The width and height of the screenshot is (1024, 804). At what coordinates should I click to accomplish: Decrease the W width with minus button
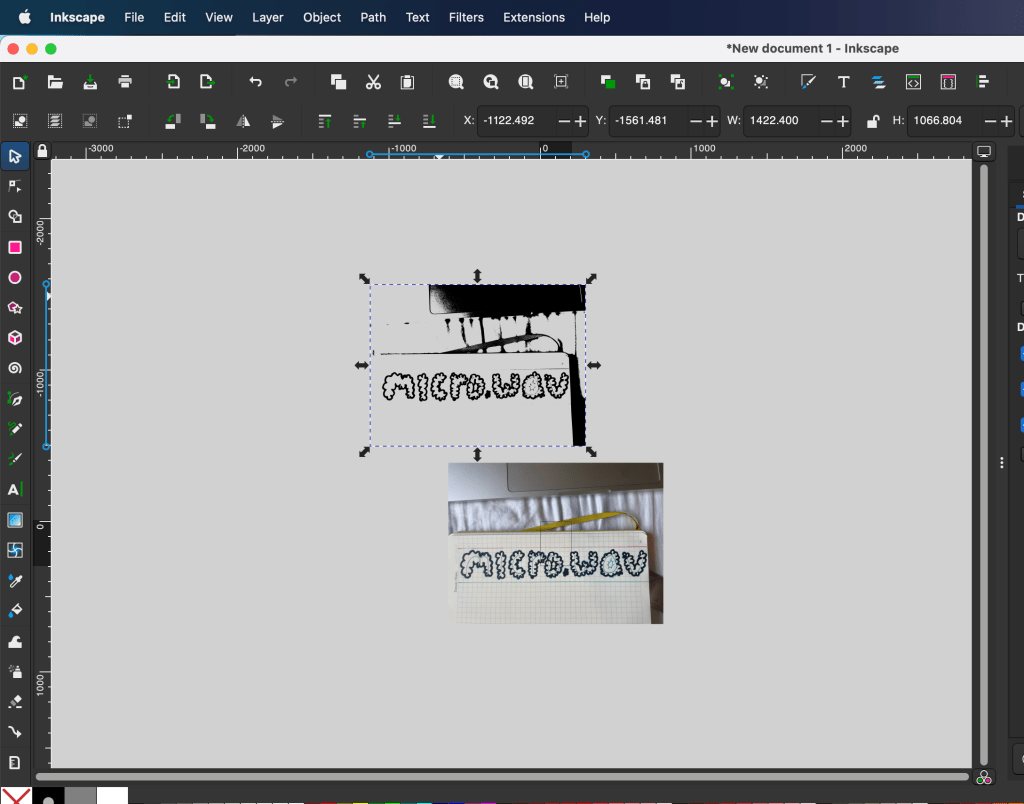[826, 121]
